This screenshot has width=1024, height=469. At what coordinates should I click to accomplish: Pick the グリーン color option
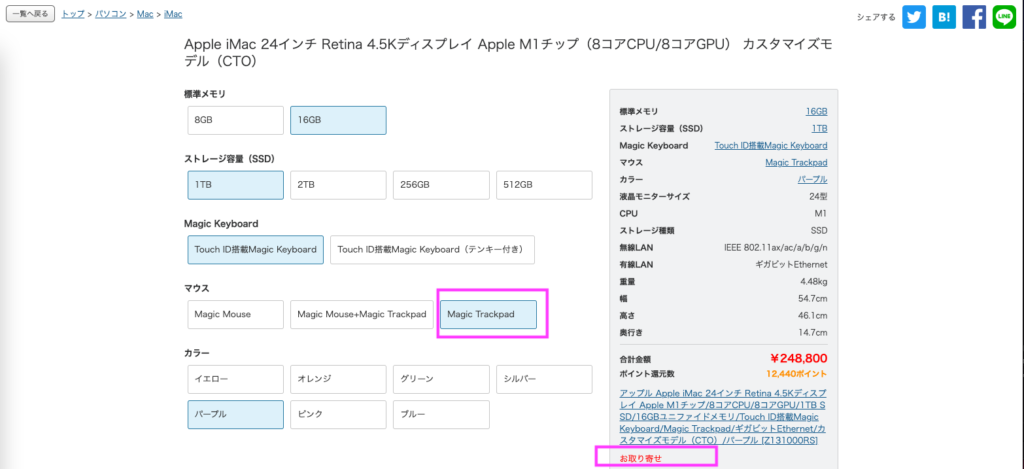[x=441, y=379]
